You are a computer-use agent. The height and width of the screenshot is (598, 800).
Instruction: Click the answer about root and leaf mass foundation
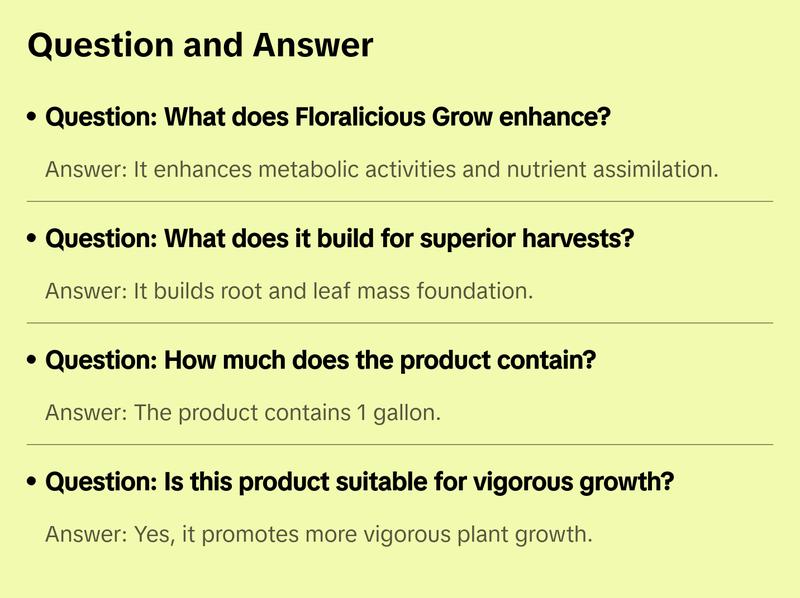click(290, 291)
